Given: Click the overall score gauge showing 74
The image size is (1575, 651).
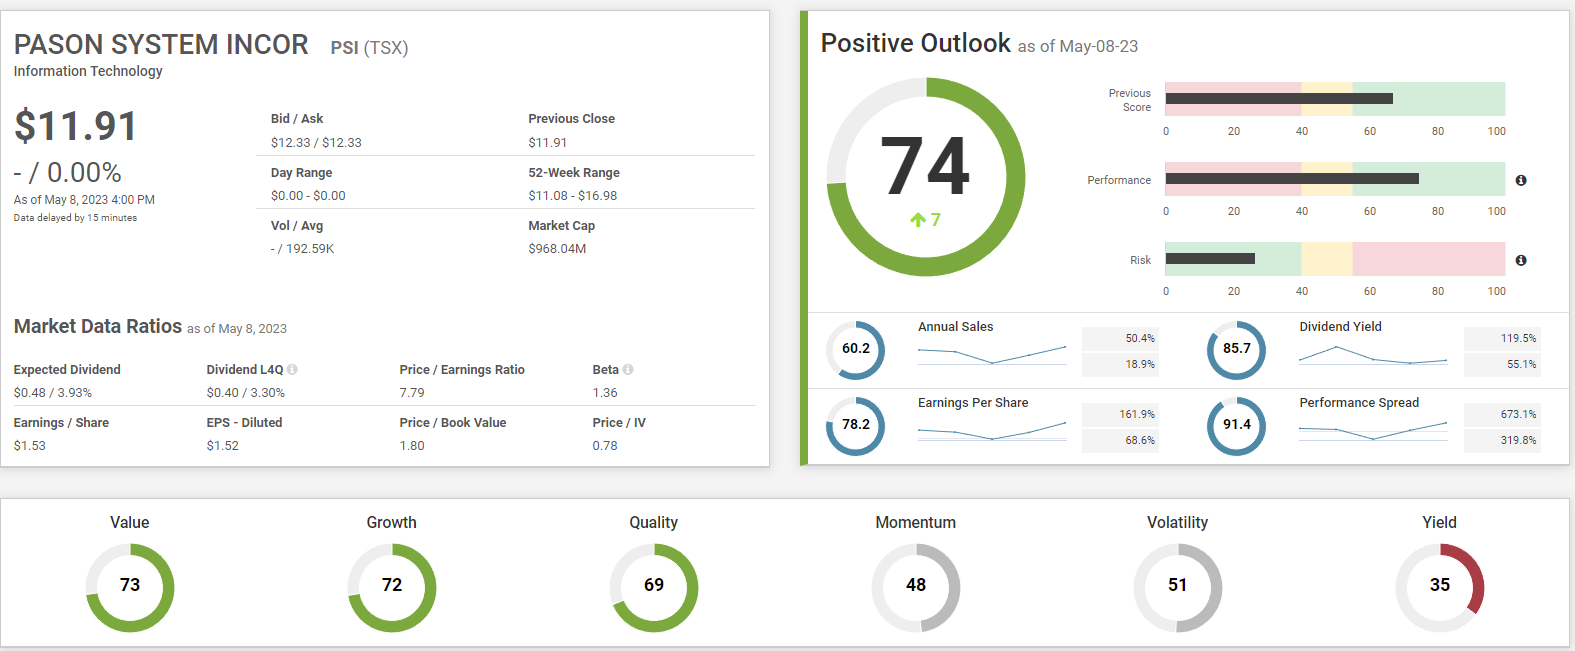Looking at the screenshot, I should [x=926, y=177].
